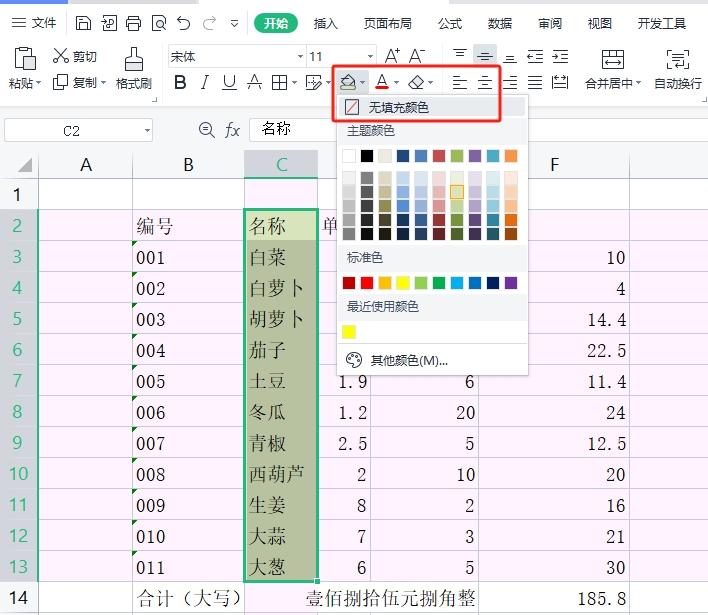This screenshot has height=615, width=708.
Task: Toggle Bold formatting
Action: (180, 83)
